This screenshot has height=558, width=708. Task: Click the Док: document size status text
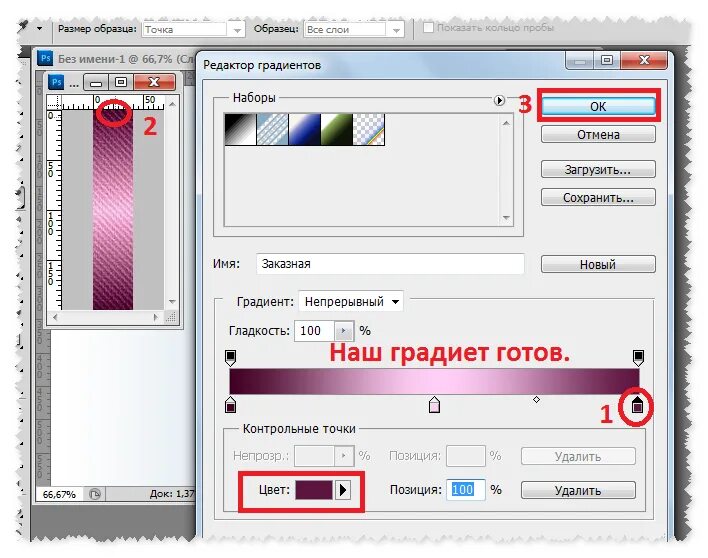pos(172,494)
